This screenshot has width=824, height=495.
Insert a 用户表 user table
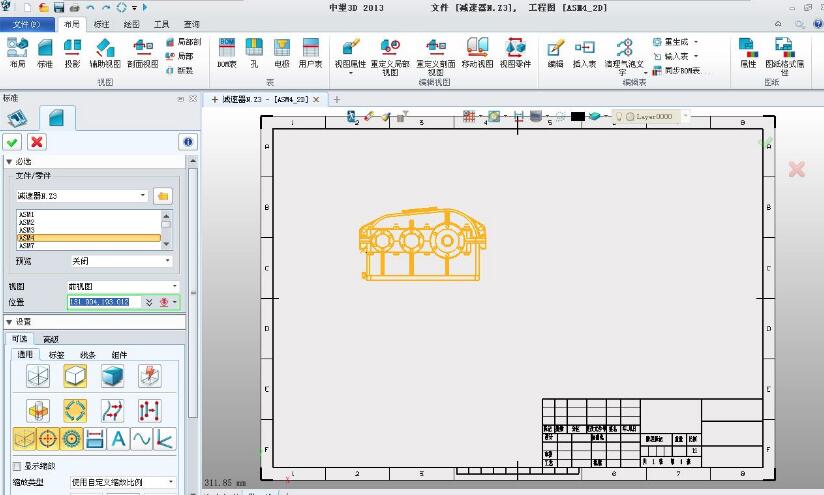point(310,53)
